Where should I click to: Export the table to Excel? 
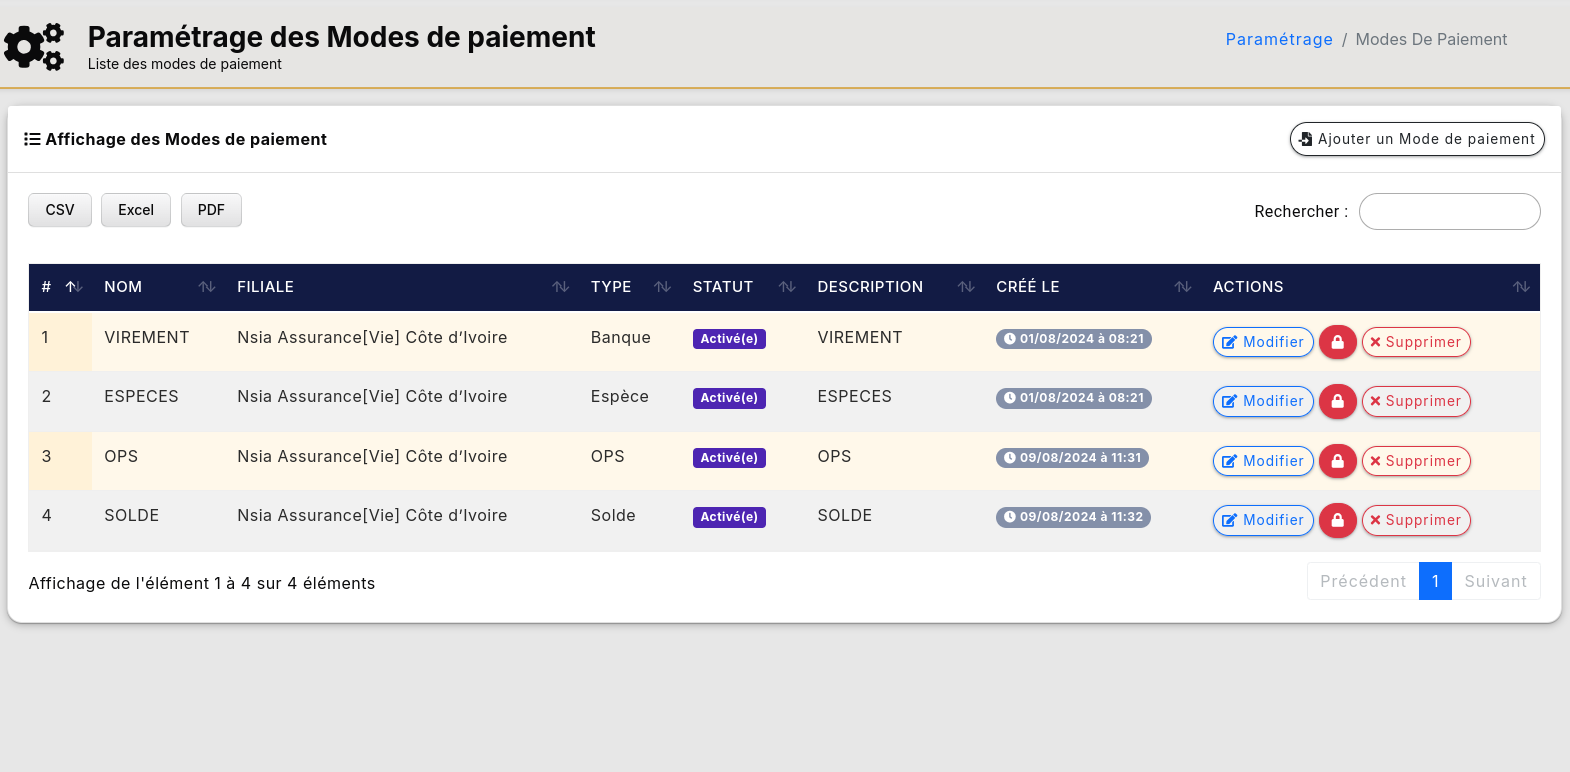pyautogui.click(x=136, y=210)
